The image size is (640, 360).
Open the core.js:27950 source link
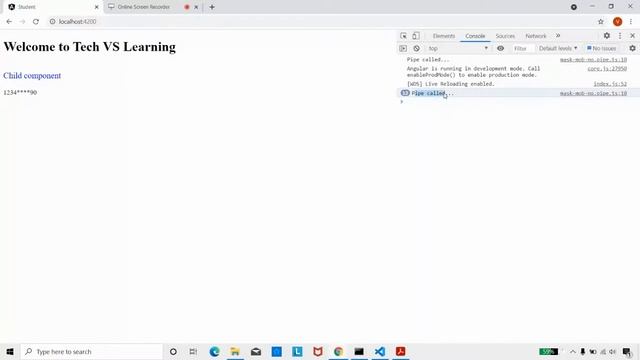click(x=607, y=69)
